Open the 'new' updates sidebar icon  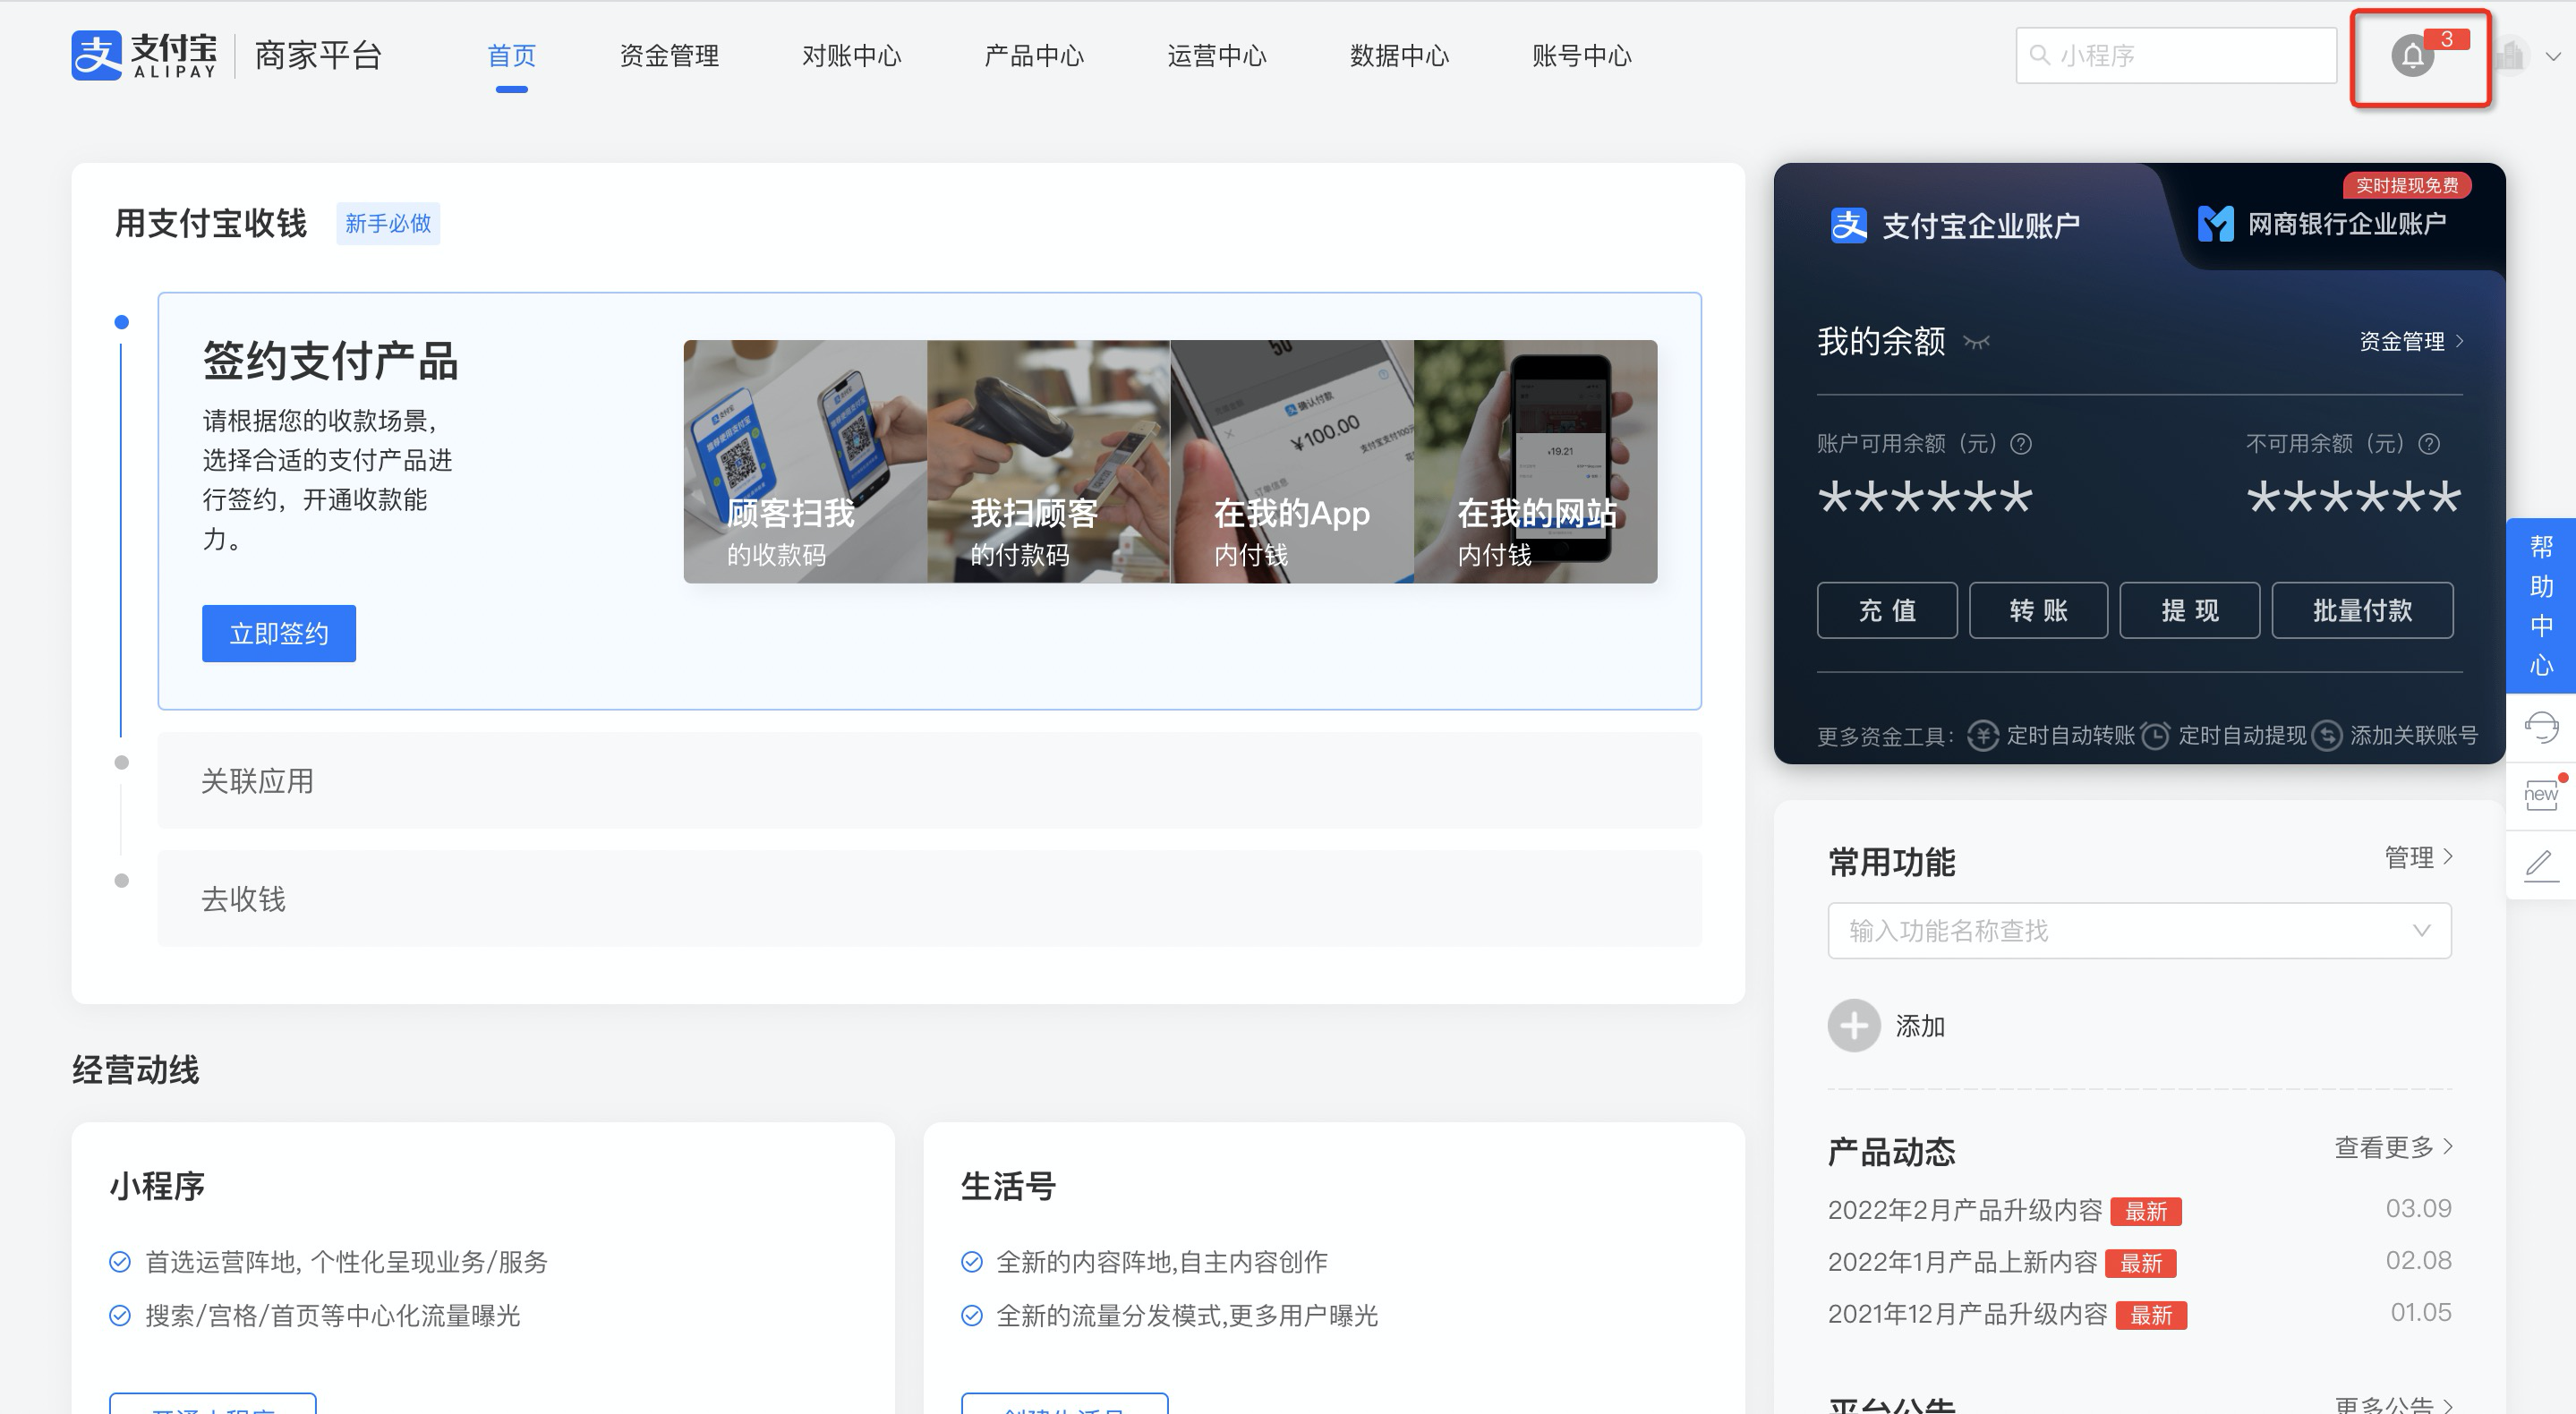pos(2541,794)
